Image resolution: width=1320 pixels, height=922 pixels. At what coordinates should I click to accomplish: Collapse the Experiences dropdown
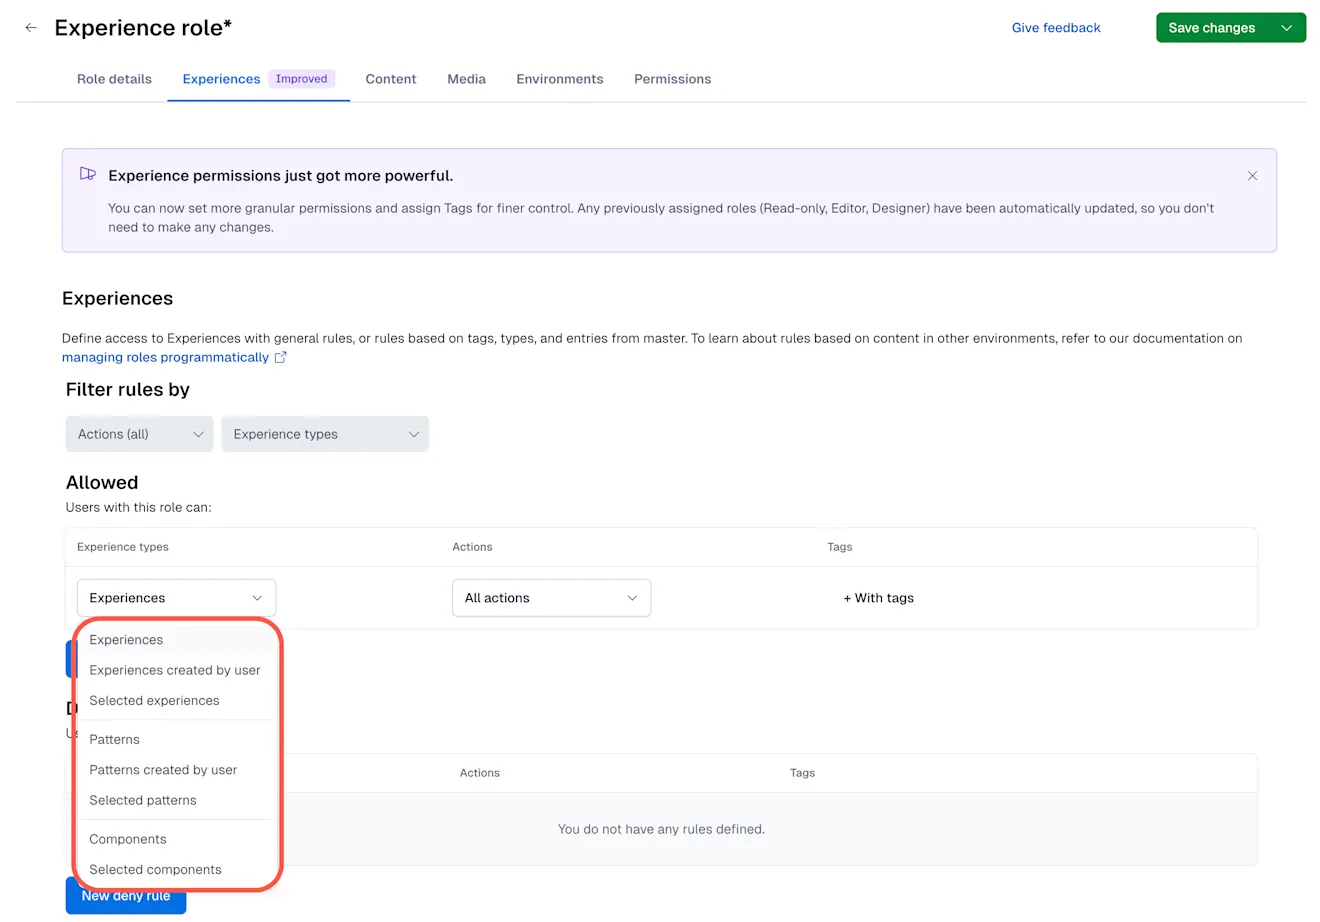(176, 597)
